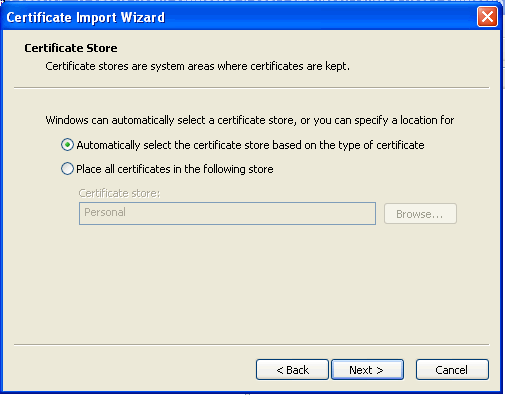Screen dimensions: 505x395
Task: Click the 'Windows can automatically select' instruction text
Action: [125, 120]
